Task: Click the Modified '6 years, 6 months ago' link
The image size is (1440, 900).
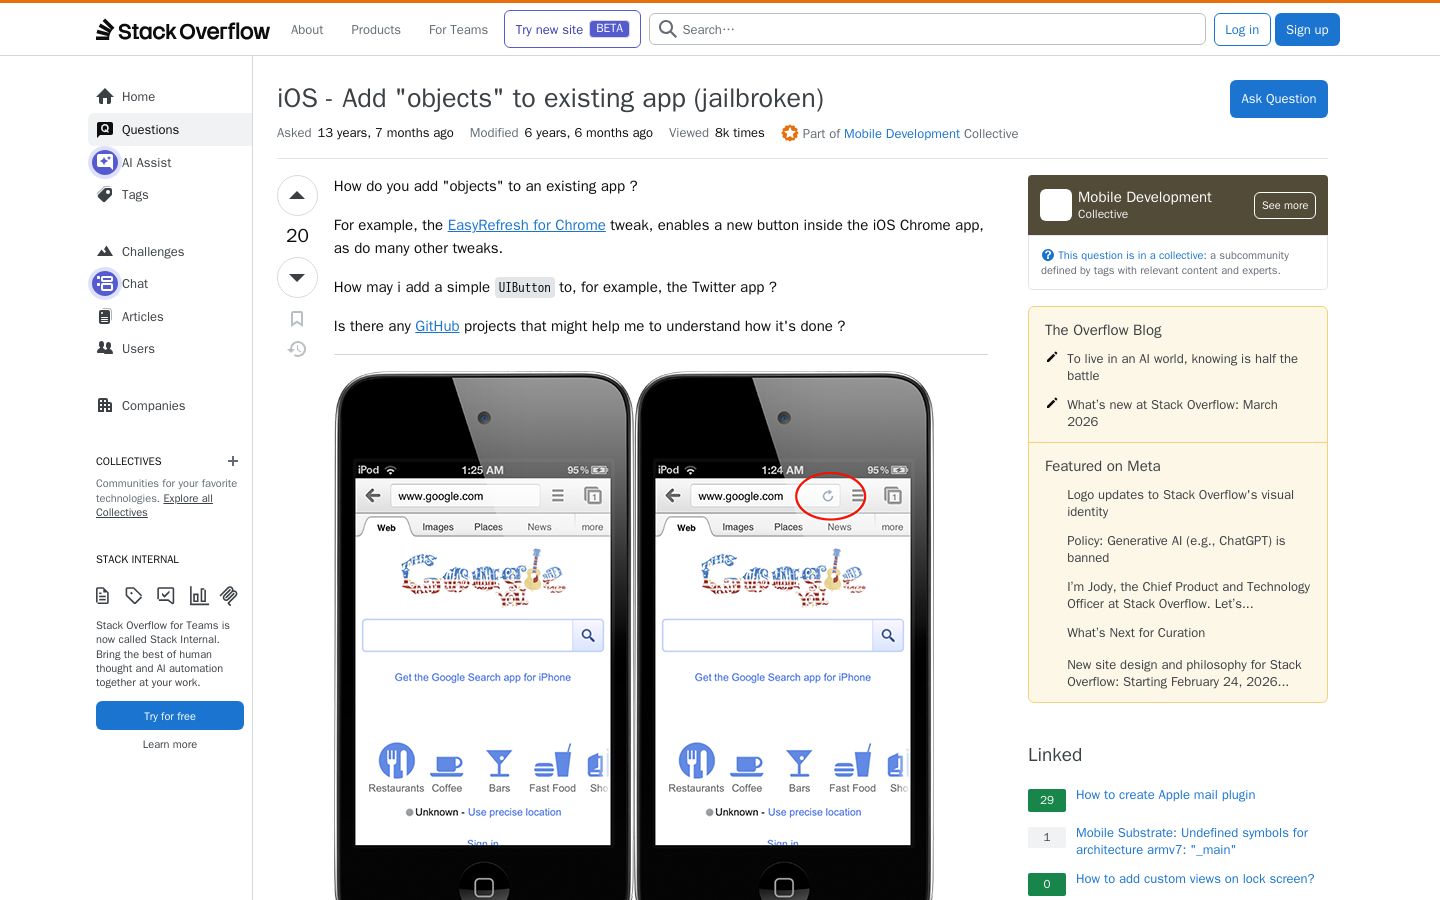Action: [x=588, y=133]
